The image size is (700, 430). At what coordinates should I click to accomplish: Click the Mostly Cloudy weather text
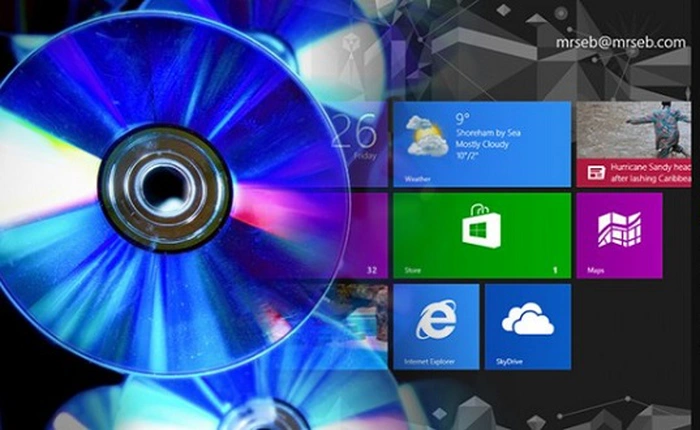482,144
